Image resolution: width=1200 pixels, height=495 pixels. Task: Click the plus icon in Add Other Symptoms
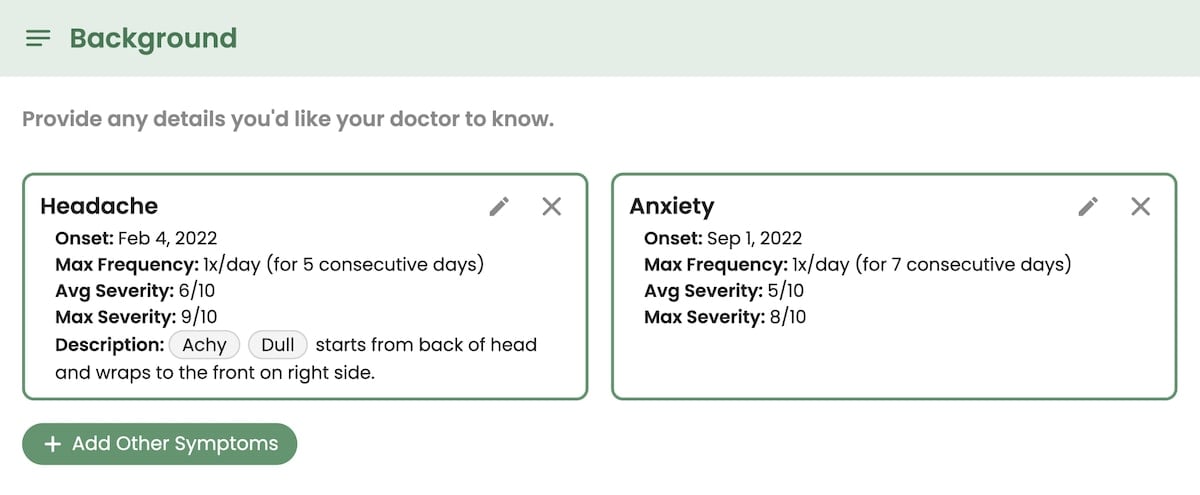(53, 444)
